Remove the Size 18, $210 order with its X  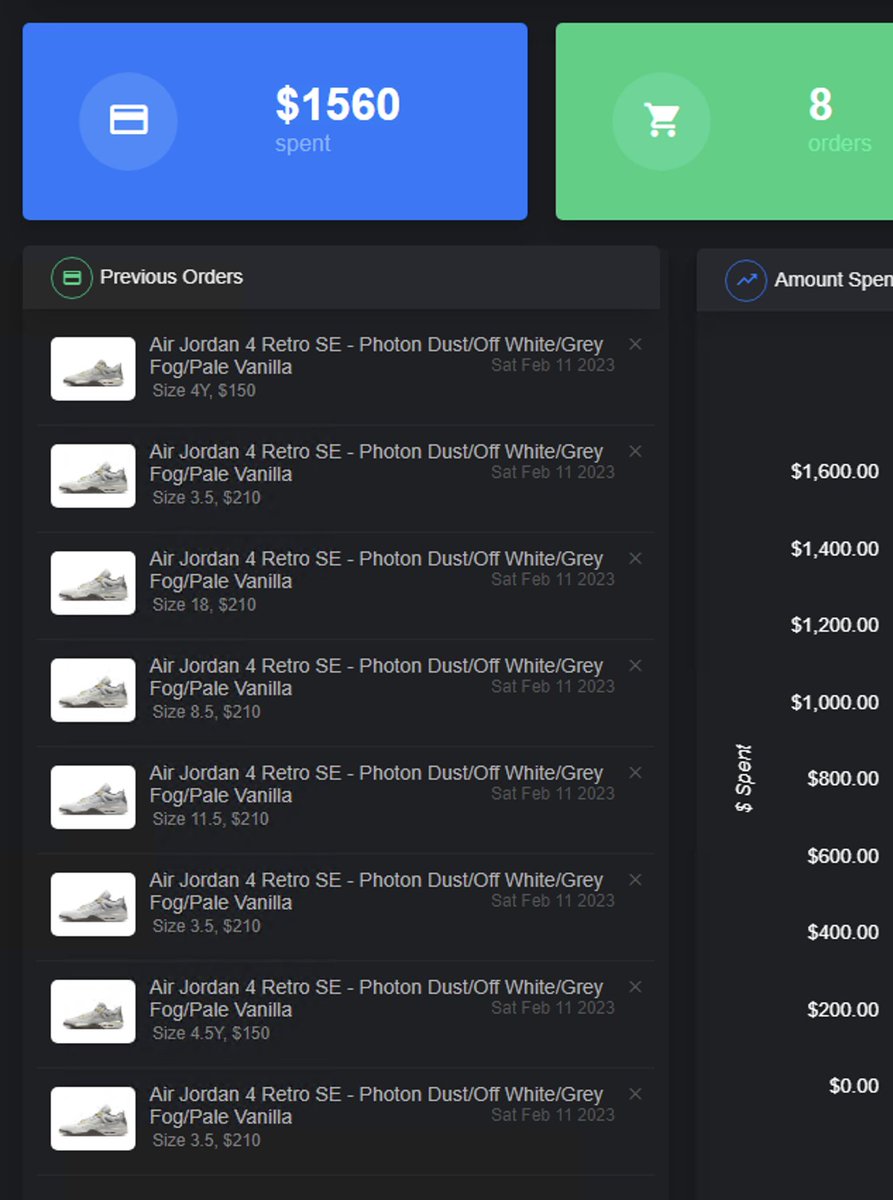635,558
